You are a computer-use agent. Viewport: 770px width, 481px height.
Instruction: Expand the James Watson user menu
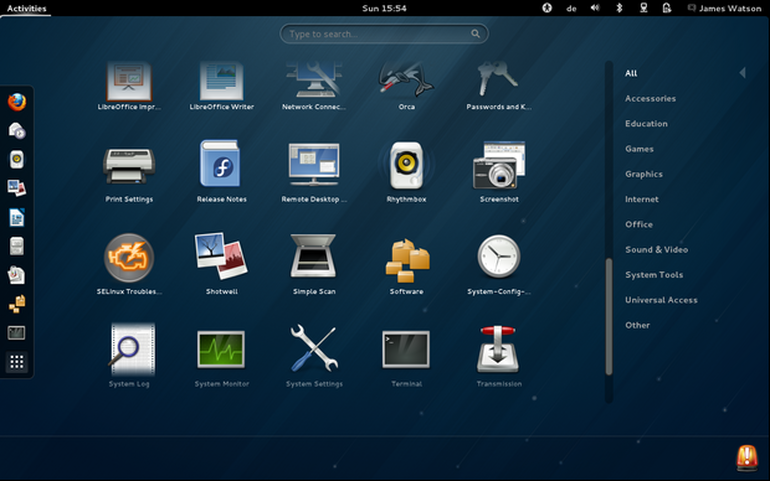click(x=724, y=8)
